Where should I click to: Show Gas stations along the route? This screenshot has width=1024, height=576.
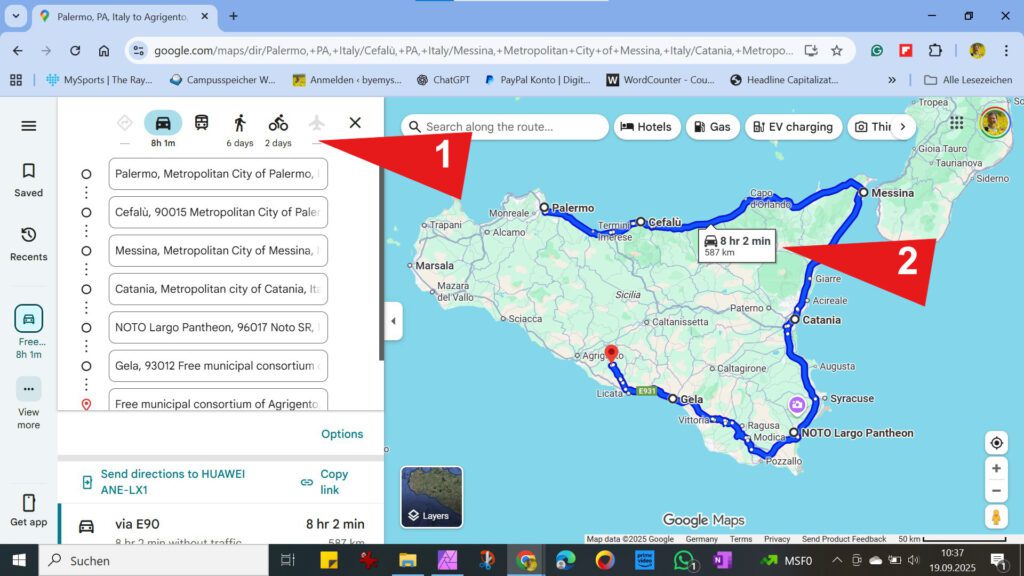[712, 127]
